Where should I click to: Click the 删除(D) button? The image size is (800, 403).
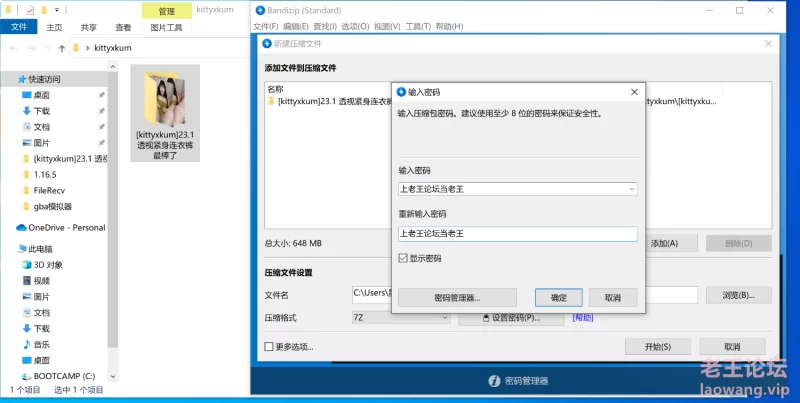[739, 243]
